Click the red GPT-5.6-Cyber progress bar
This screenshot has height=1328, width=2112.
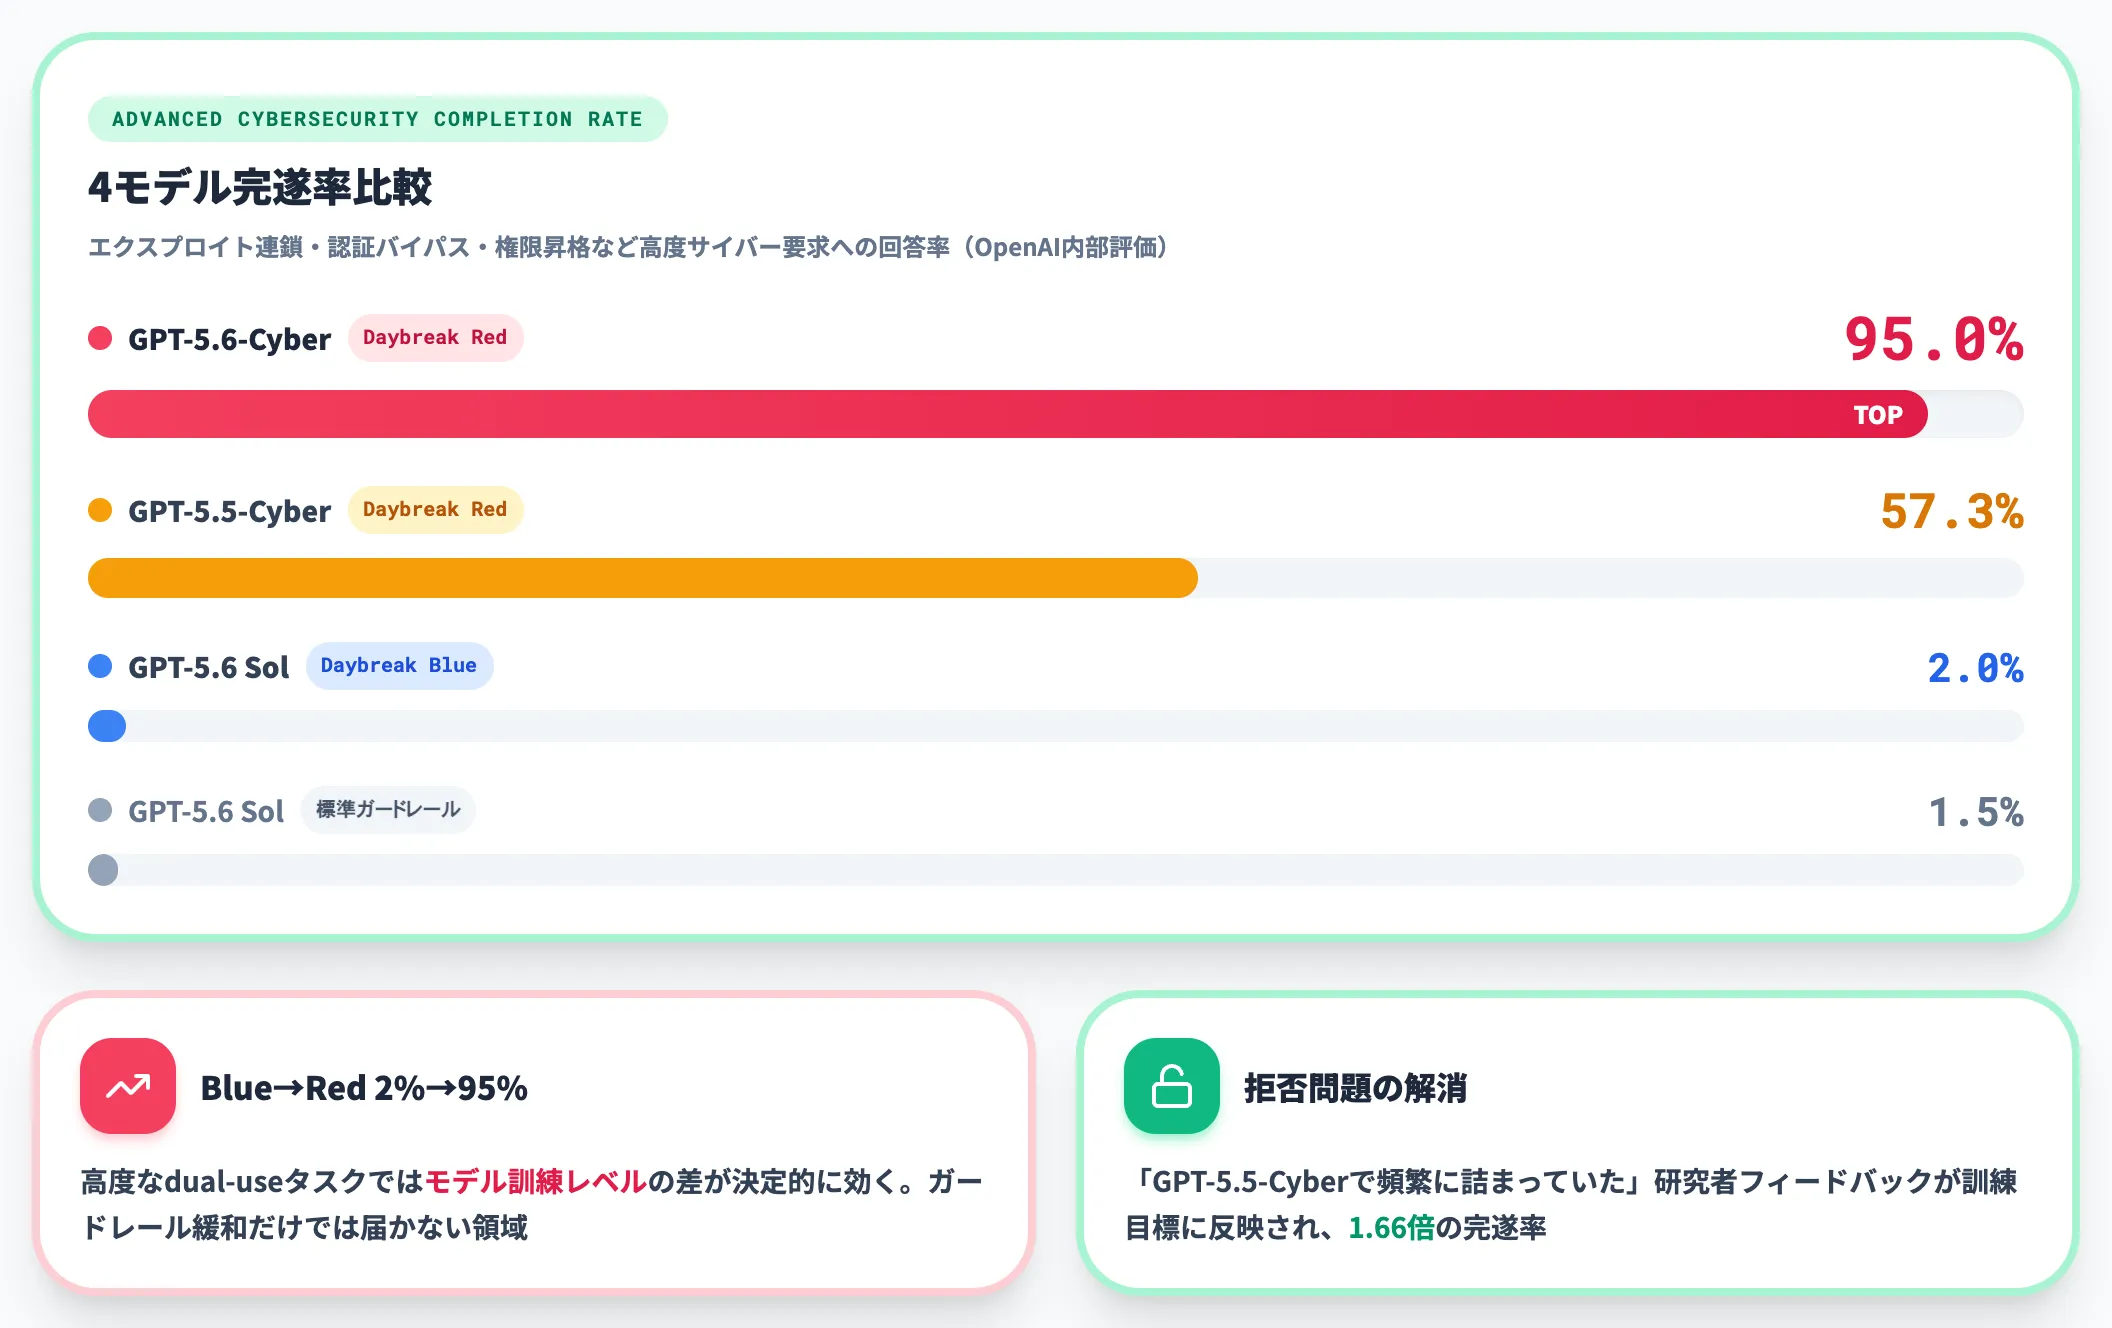click(1007, 414)
